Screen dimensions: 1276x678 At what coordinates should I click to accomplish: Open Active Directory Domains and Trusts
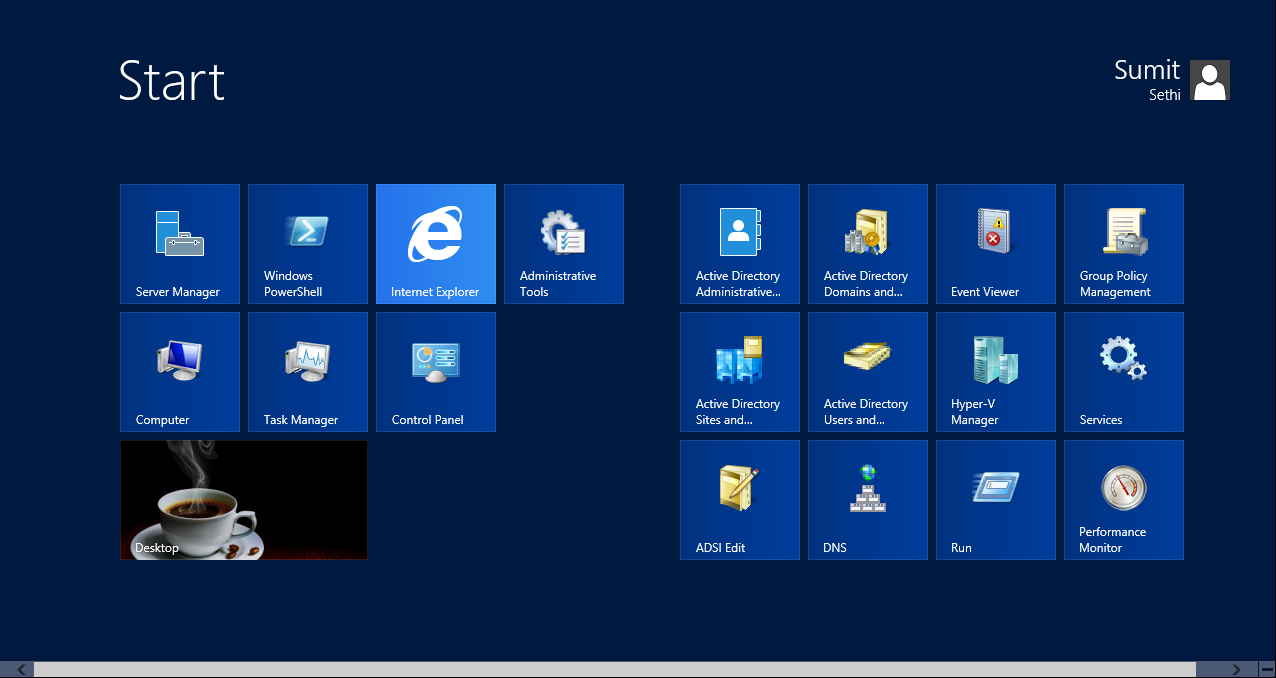coord(867,243)
